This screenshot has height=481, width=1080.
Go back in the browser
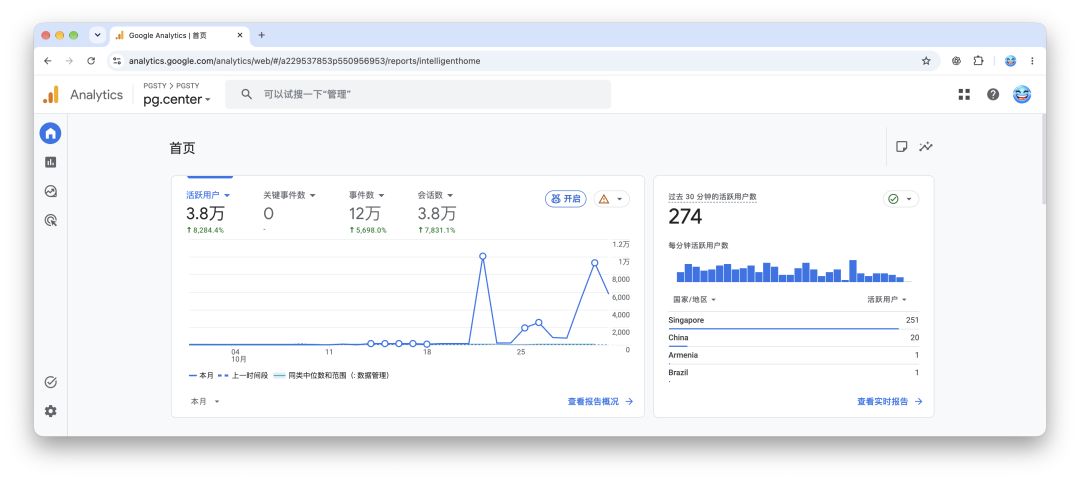pyautogui.click(x=48, y=61)
